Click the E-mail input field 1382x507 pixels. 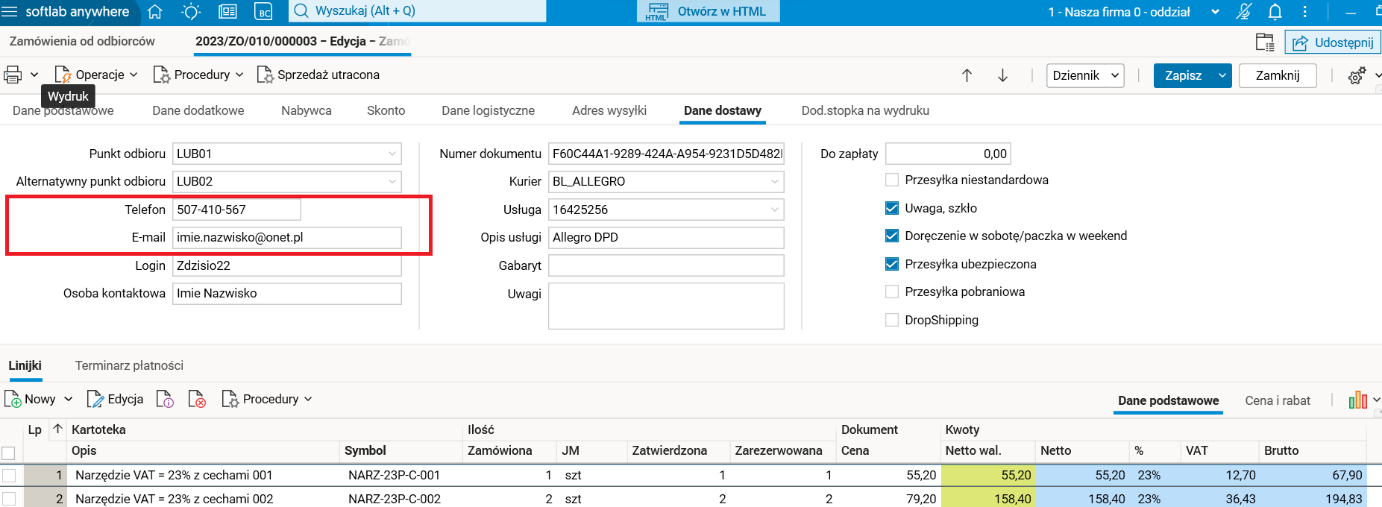point(287,238)
